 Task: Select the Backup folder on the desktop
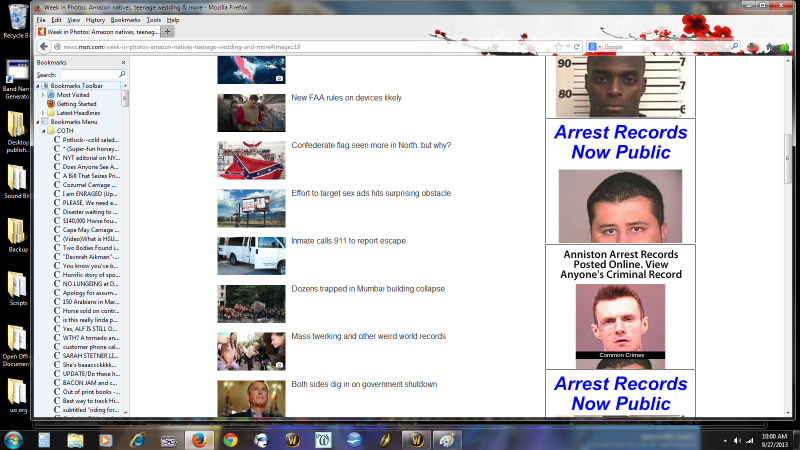pyautogui.click(x=17, y=235)
